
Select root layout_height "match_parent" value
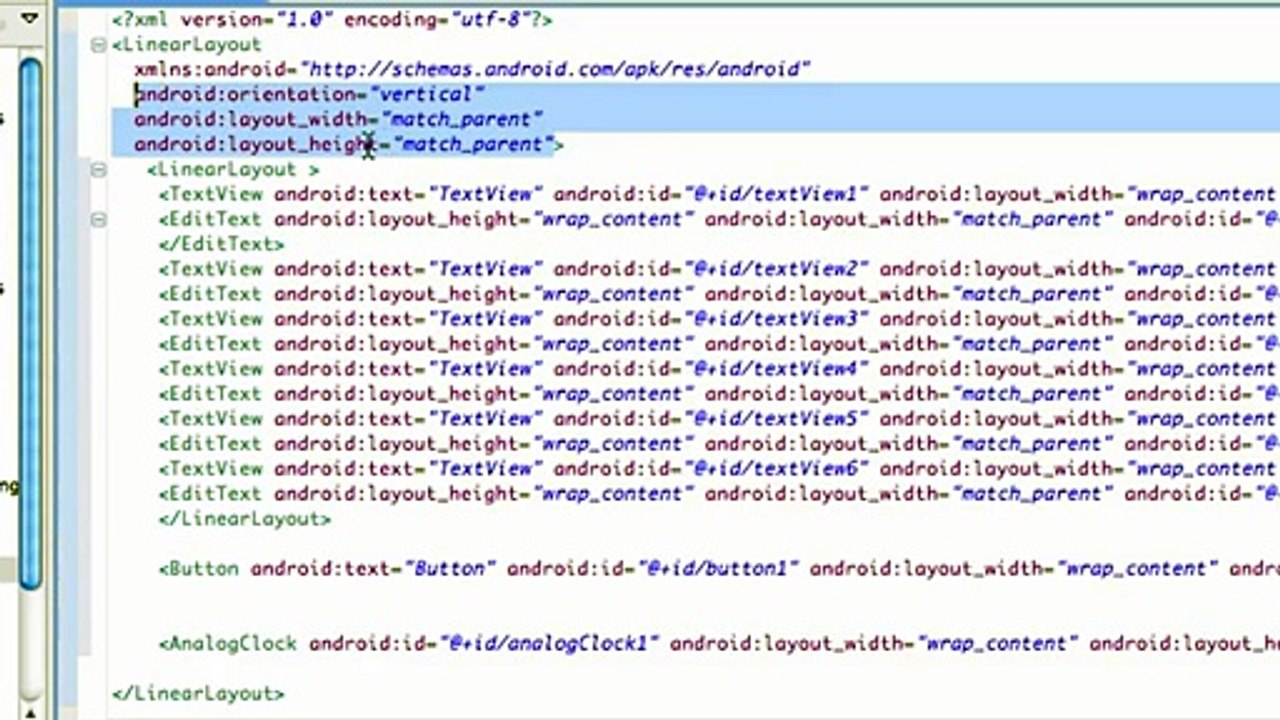point(474,144)
